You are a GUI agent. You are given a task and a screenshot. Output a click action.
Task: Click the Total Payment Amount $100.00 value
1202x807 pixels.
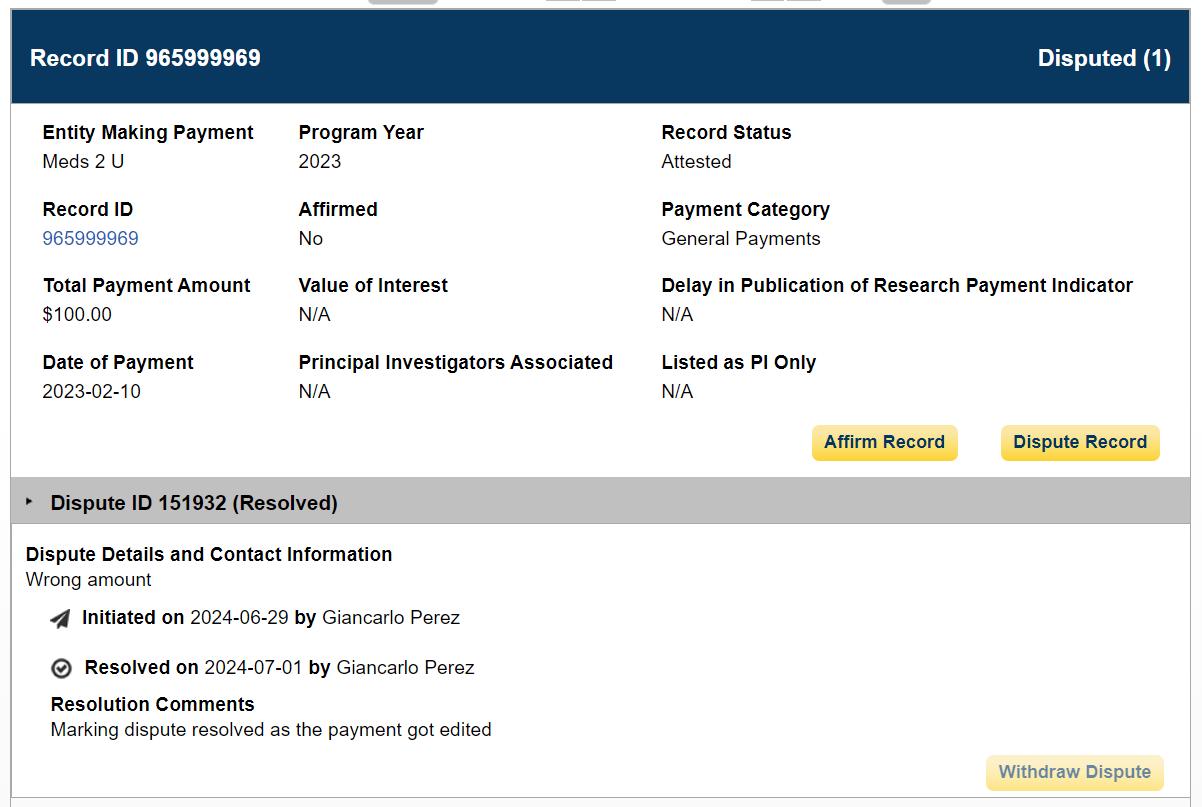tap(77, 314)
